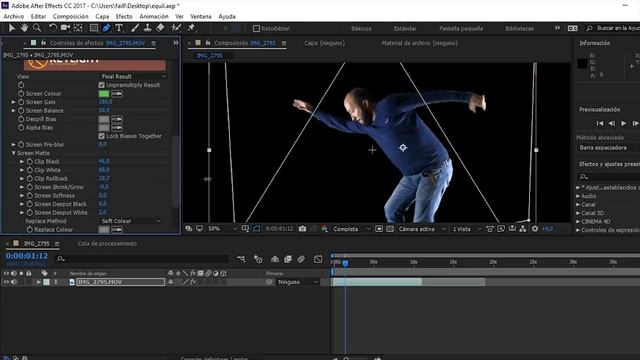Select the Rectangle shape tool
Screen dimensions: 640x360
93,28
